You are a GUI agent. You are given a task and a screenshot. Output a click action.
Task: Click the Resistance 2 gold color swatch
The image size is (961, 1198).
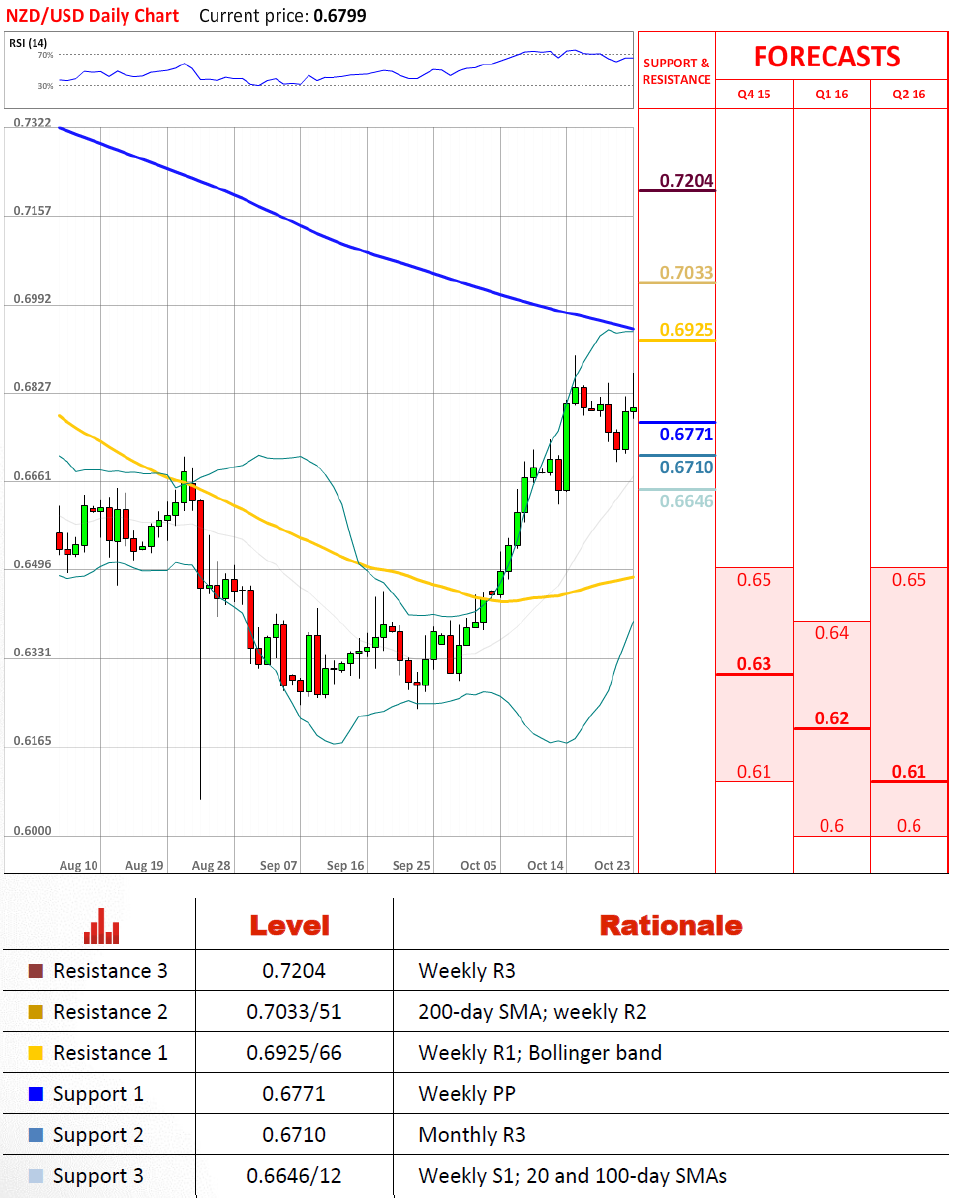[35, 1012]
